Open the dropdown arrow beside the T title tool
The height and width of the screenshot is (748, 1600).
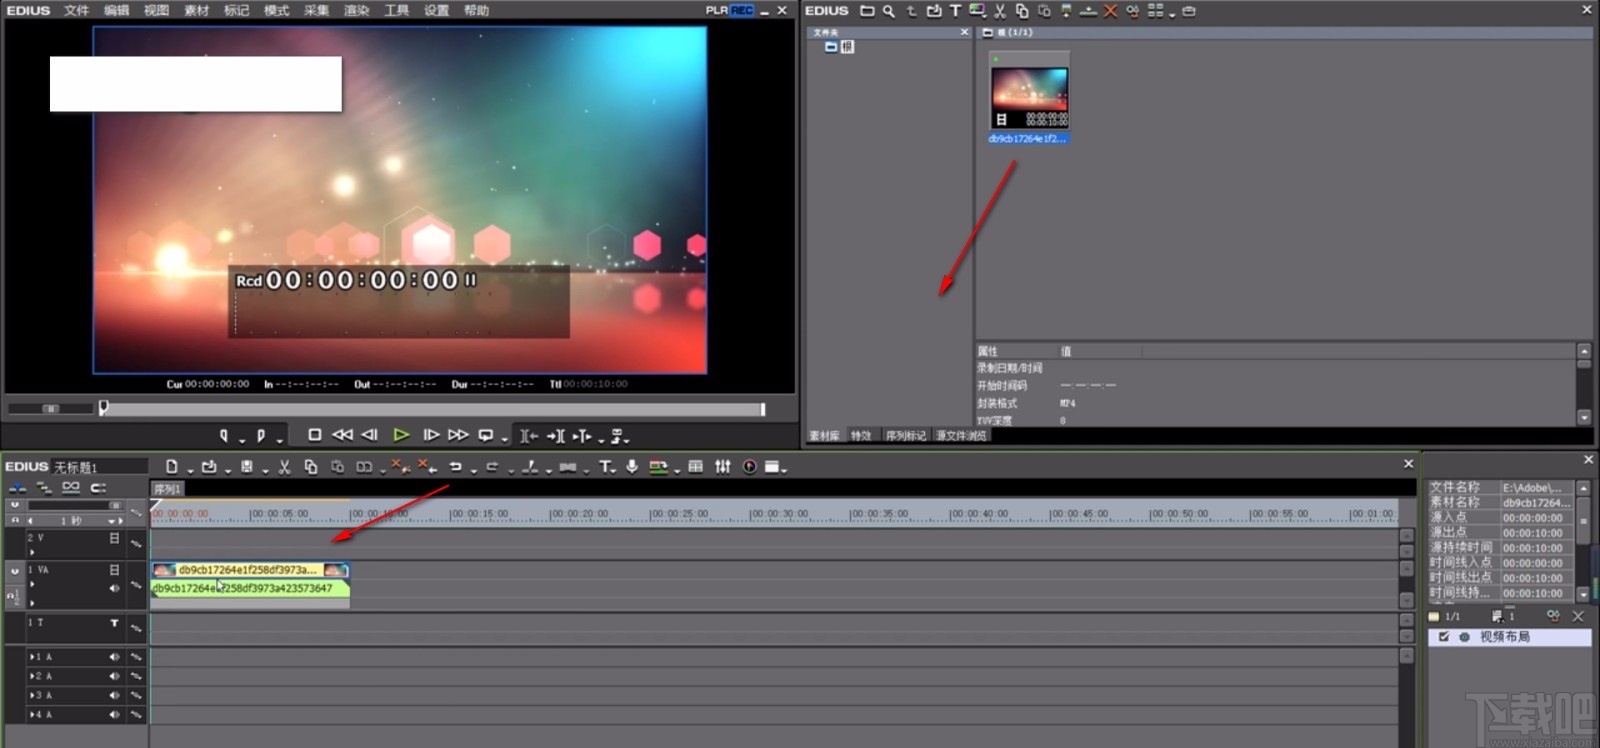click(x=614, y=470)
